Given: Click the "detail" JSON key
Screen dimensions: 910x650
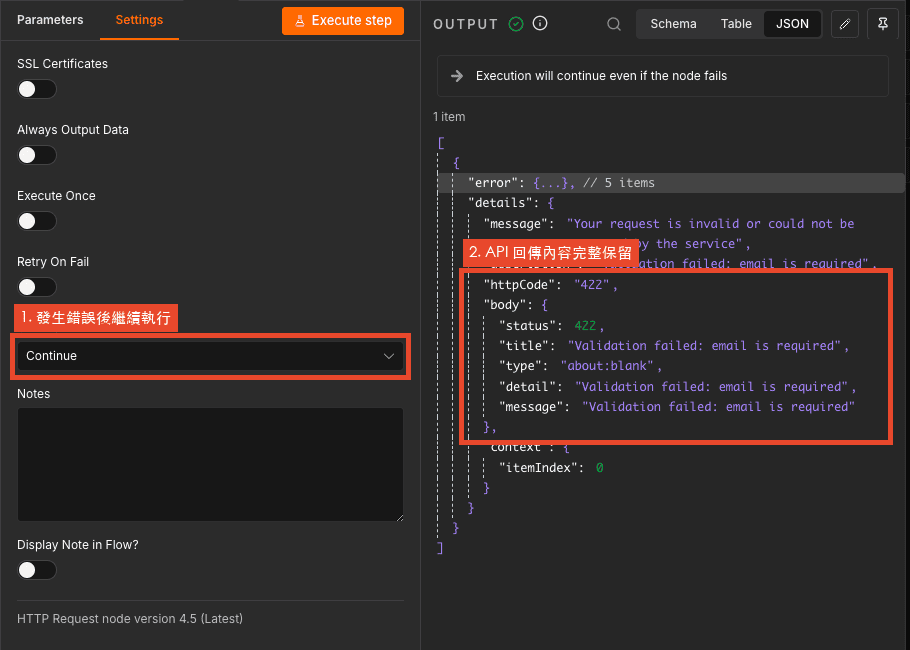Looking at the screenshot, I should 527,387.
